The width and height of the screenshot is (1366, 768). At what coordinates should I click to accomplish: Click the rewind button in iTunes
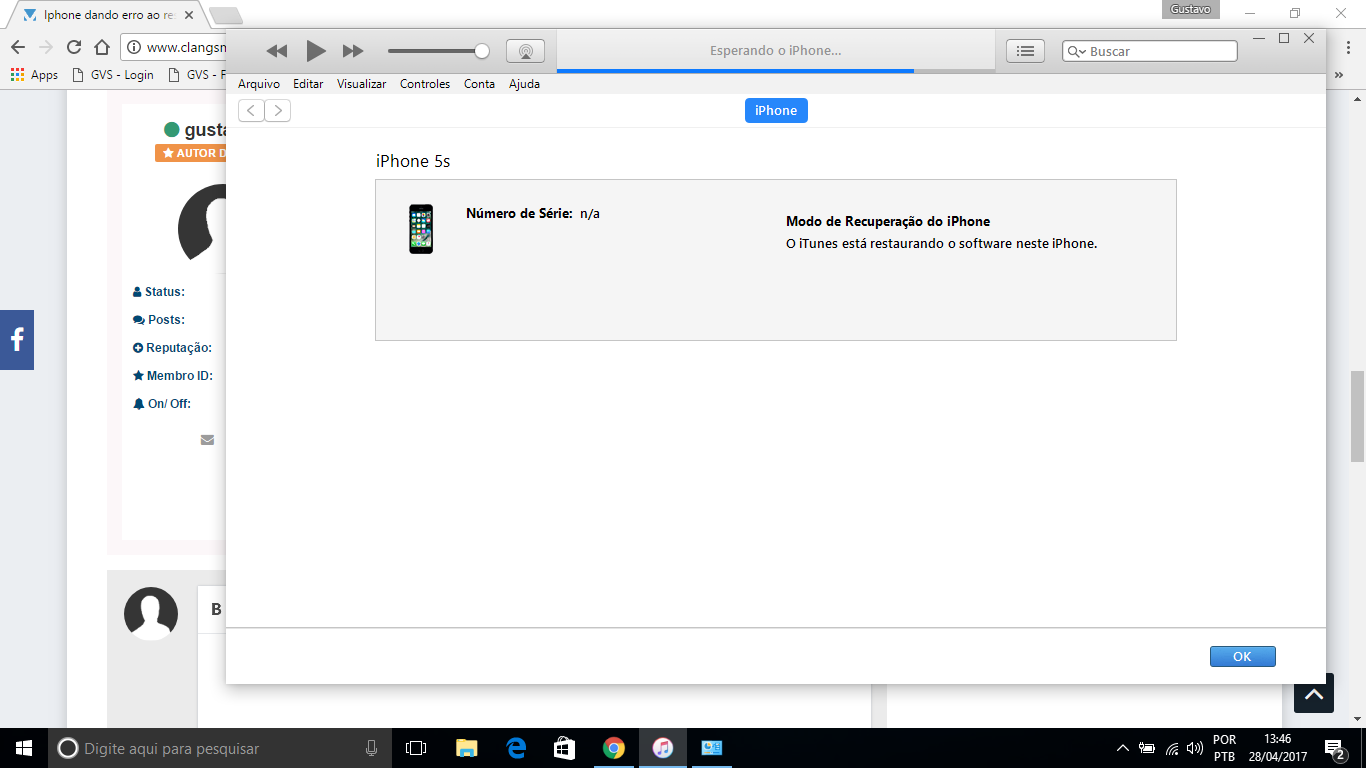tap(277, 51)
